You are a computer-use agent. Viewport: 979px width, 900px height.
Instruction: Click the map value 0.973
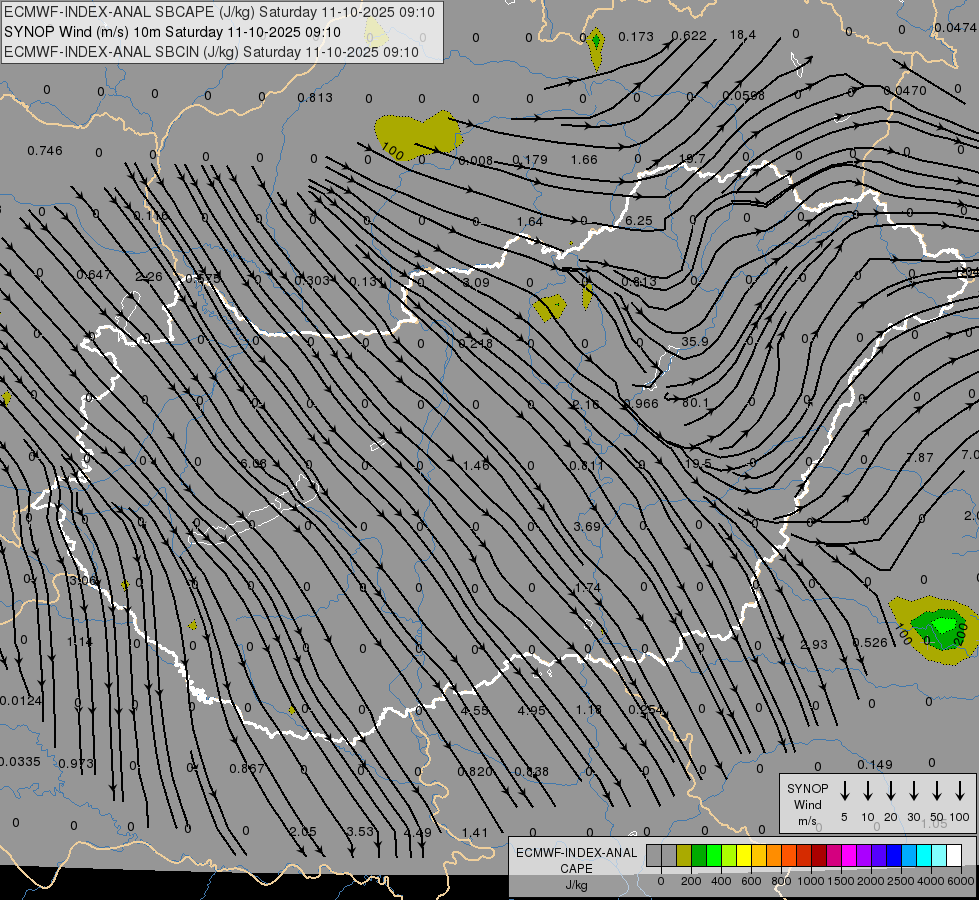(x=76, y=763)
